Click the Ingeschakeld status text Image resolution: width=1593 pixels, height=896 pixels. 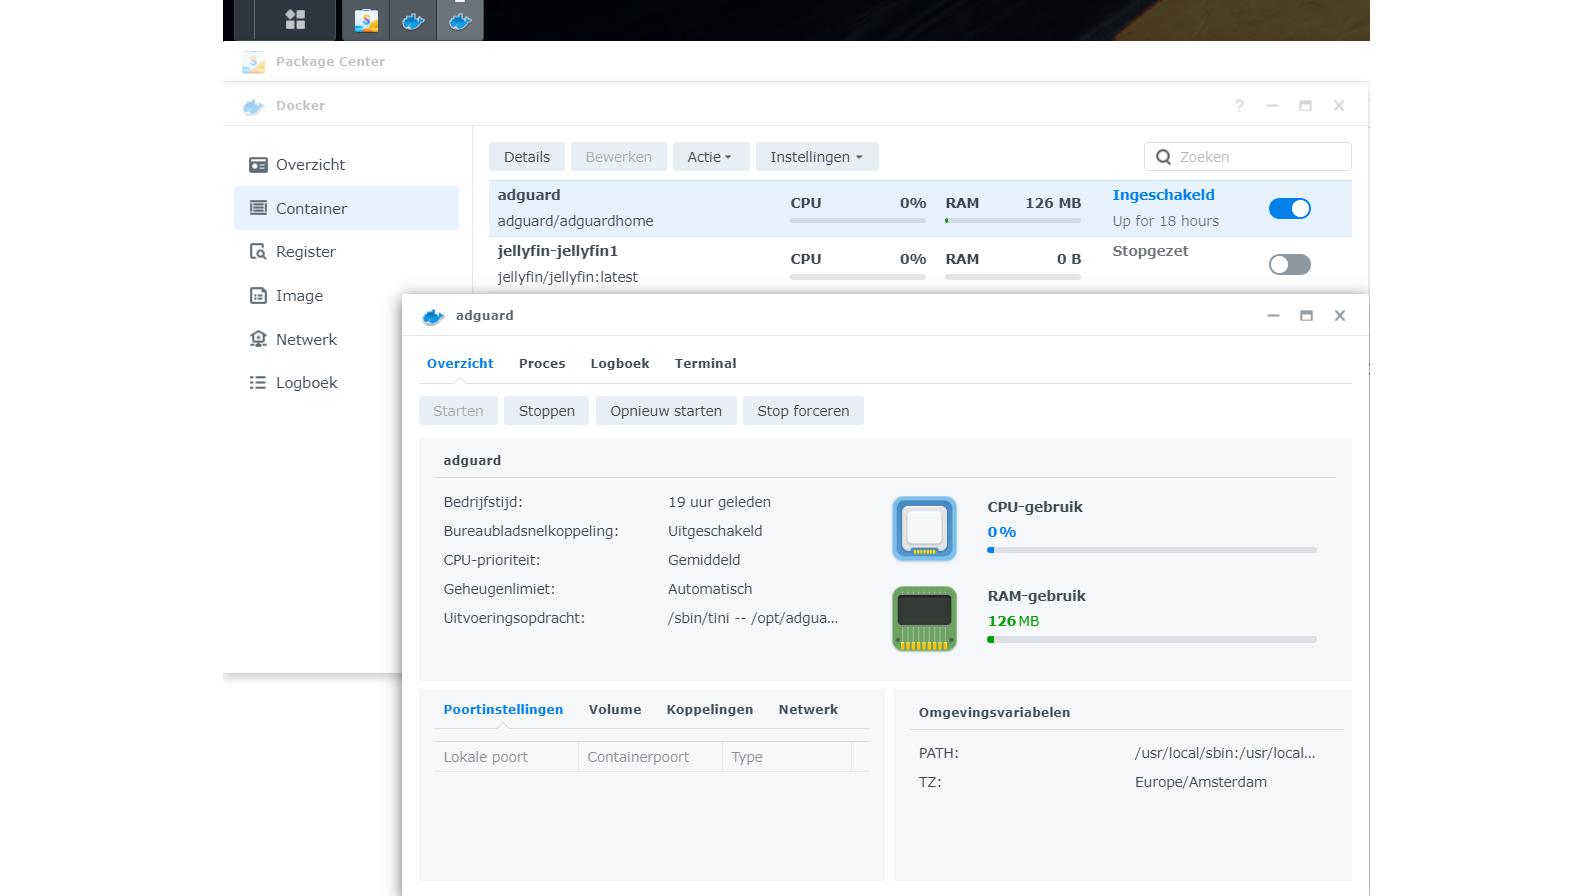pos(1163,195)
